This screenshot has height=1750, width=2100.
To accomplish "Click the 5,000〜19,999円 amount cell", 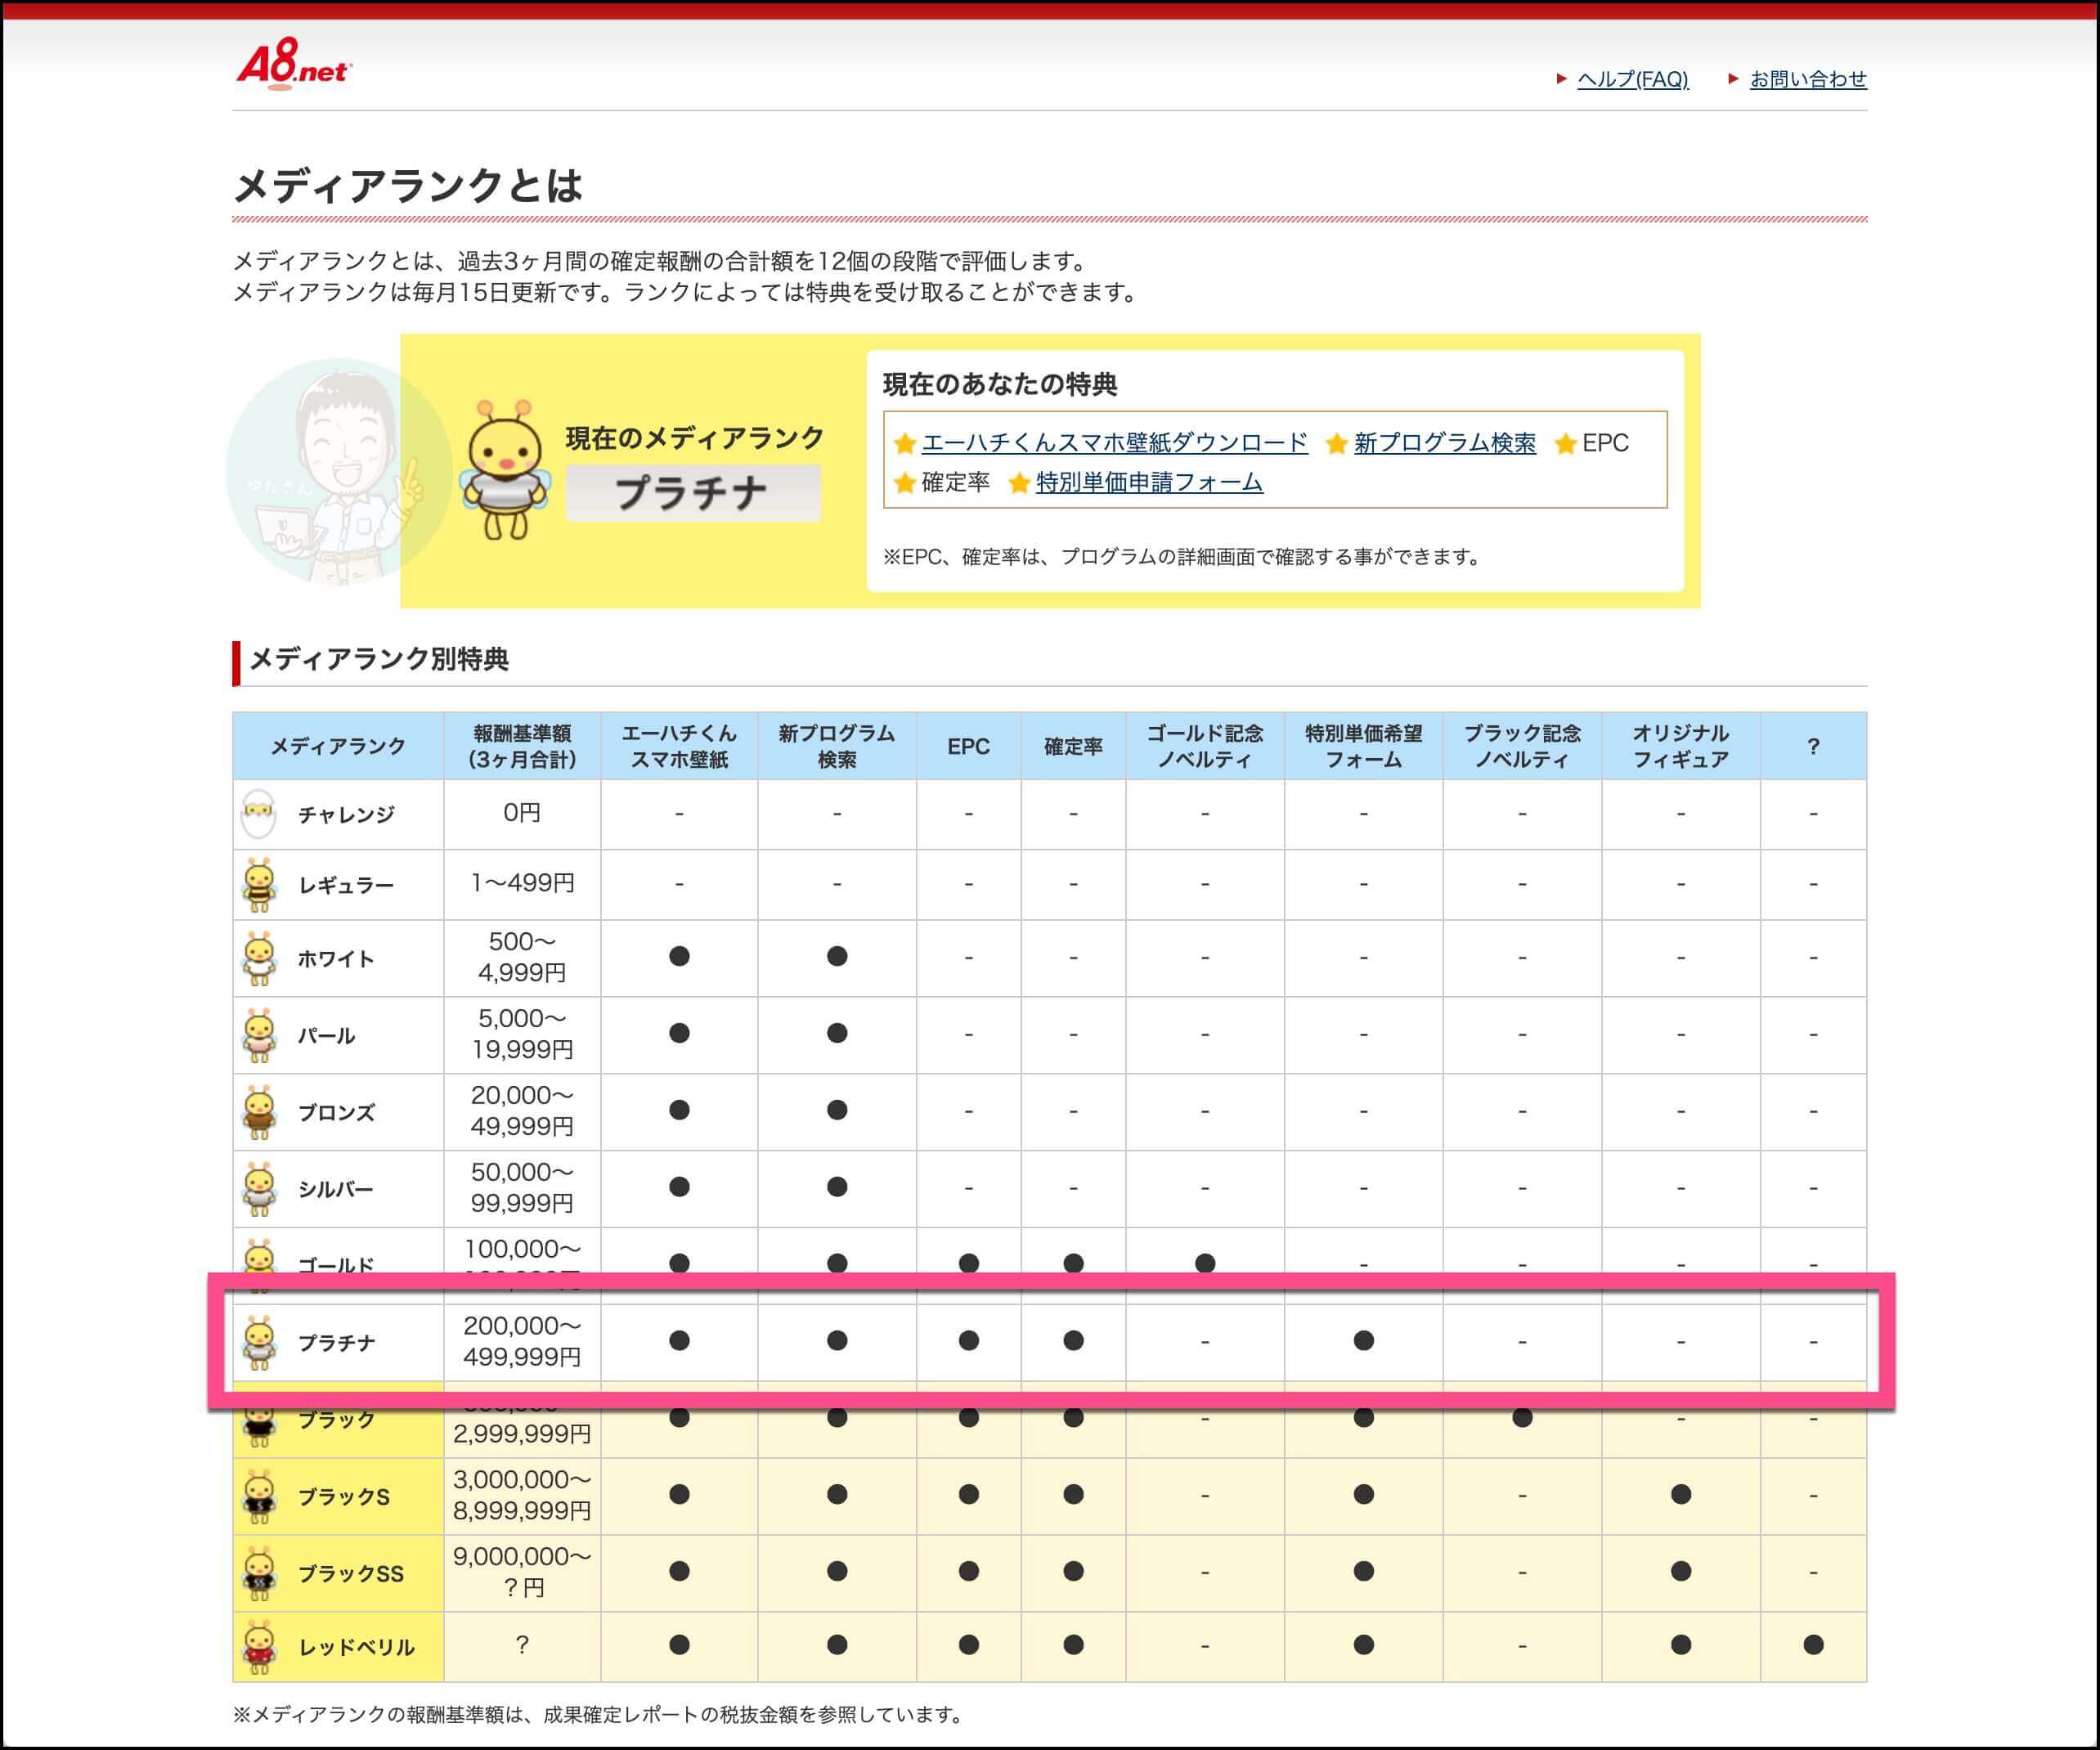I will tap(522, 1034).
